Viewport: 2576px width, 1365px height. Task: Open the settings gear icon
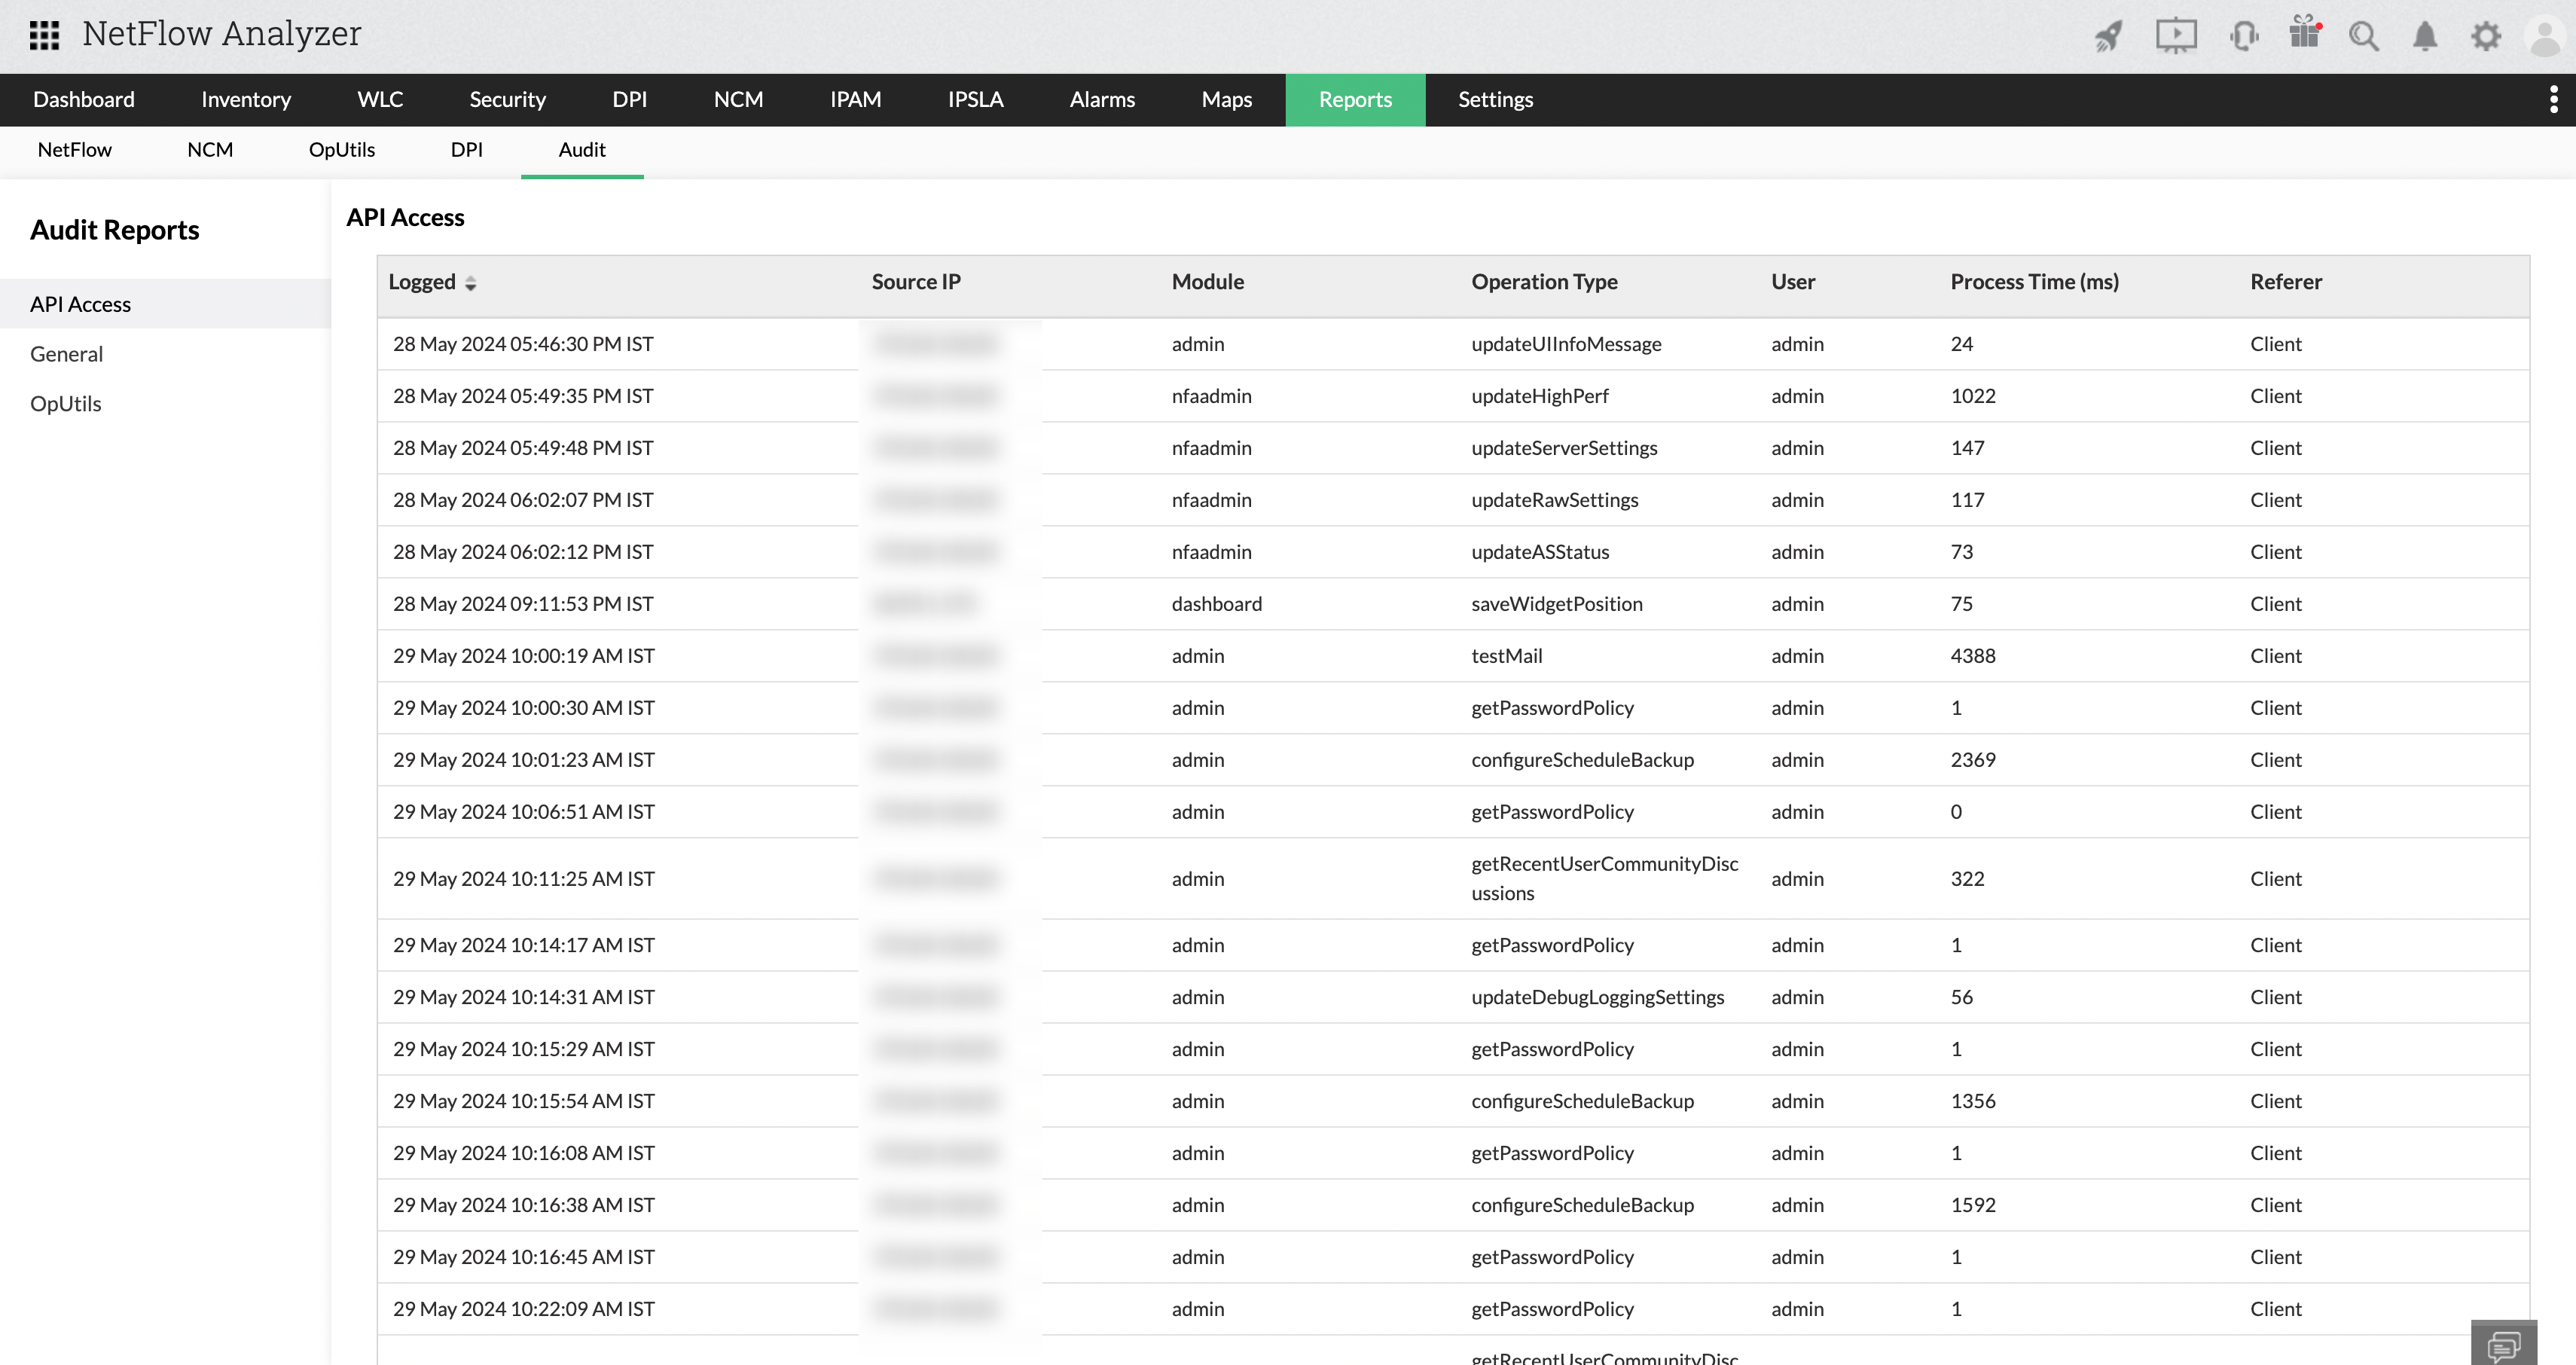2486,36
